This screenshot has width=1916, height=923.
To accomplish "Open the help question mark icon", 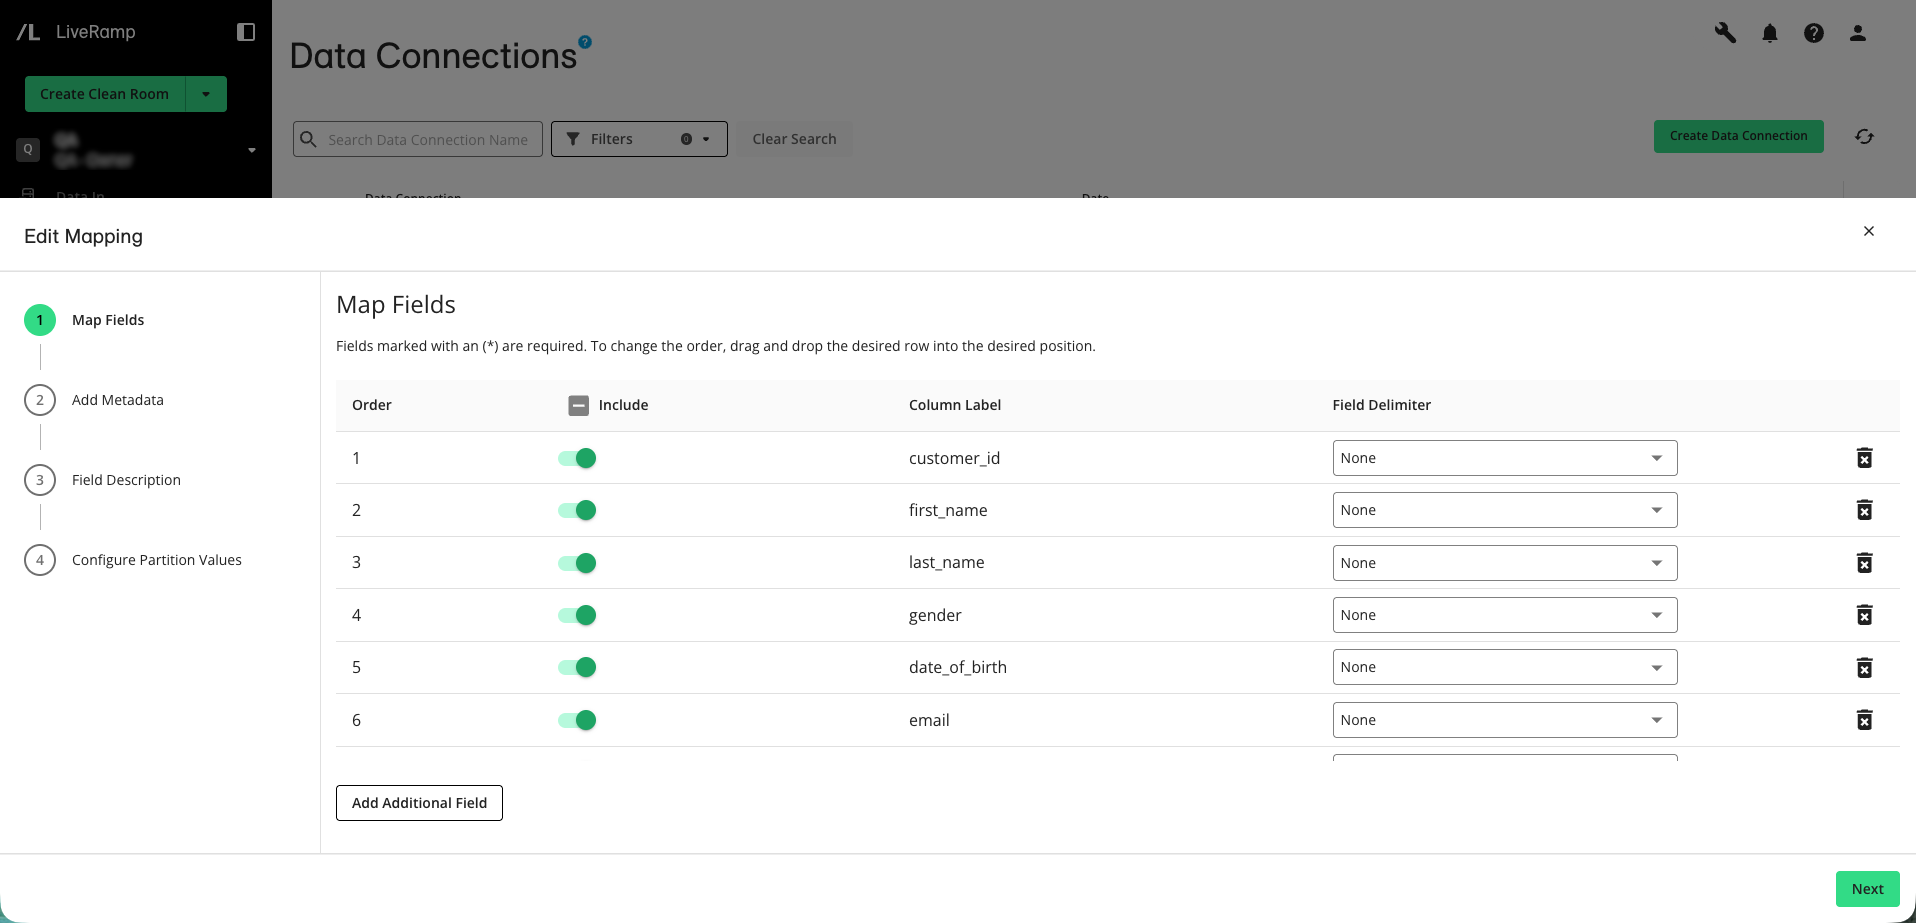I will 1814,33.
